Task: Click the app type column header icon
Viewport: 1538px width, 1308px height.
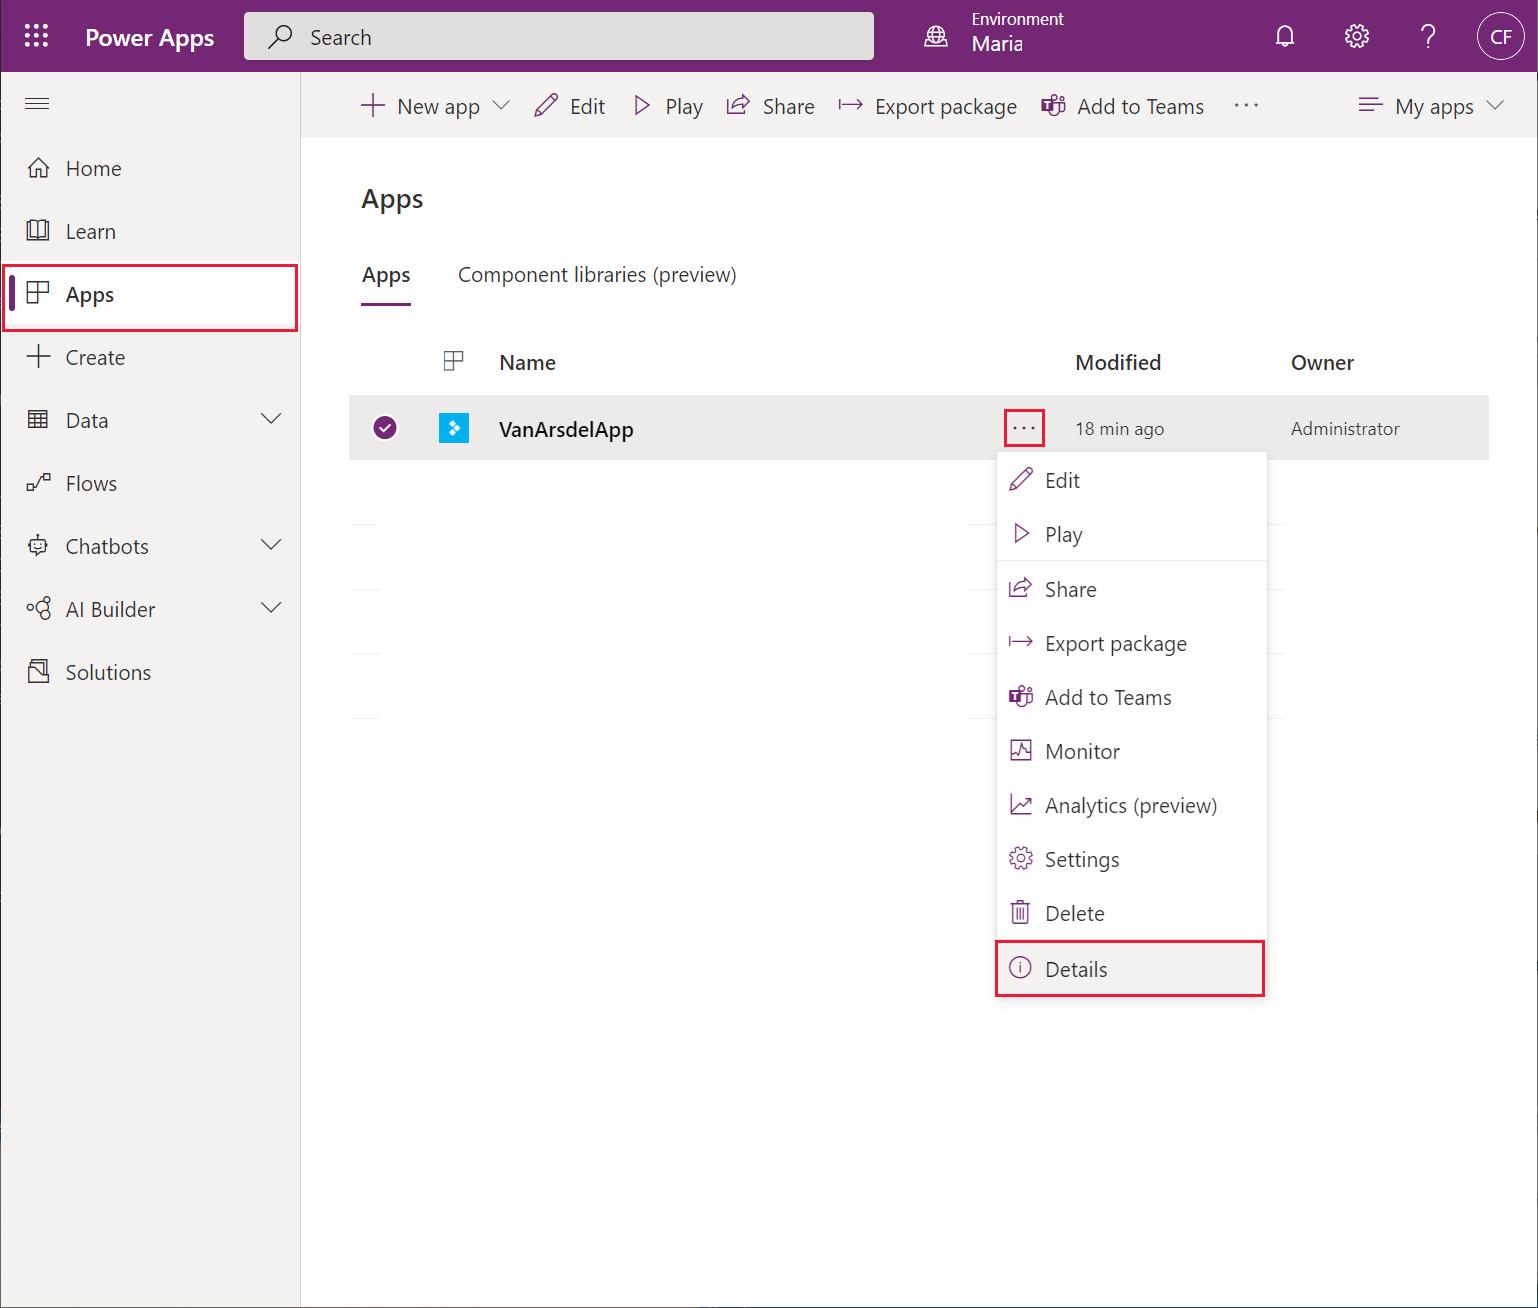Action: [x=454, y=361]
